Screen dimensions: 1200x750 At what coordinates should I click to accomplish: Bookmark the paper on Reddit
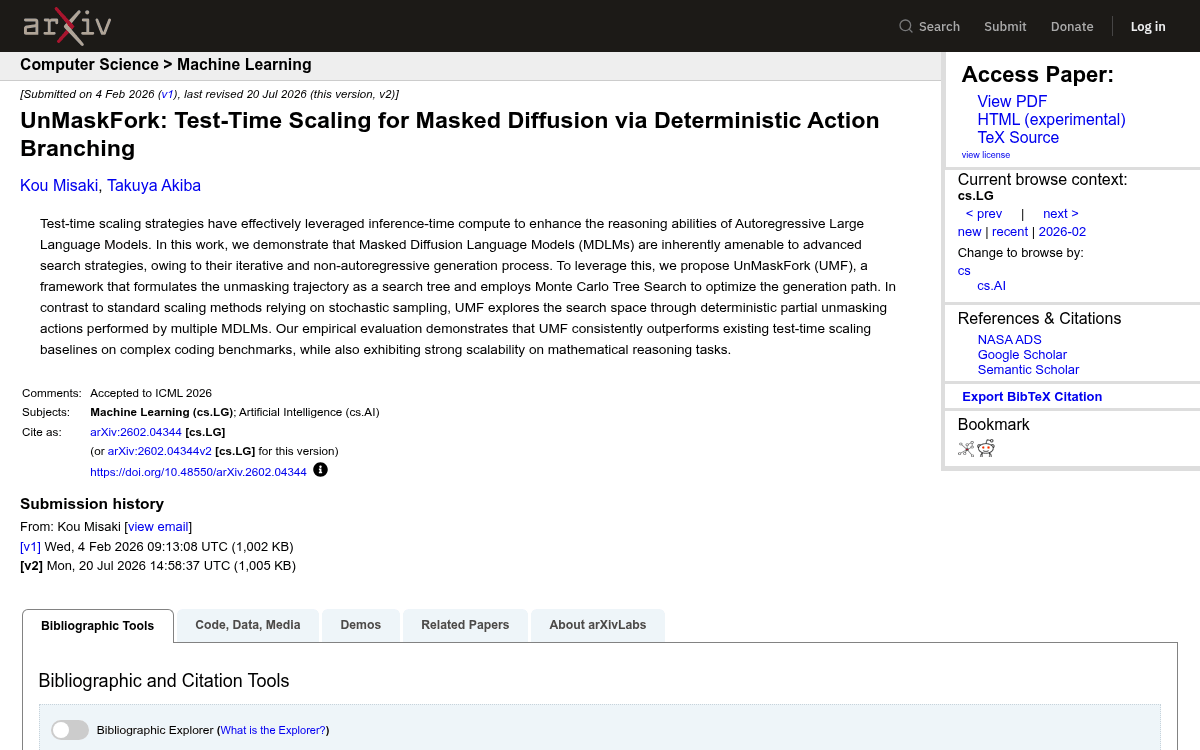pos(987,449)
